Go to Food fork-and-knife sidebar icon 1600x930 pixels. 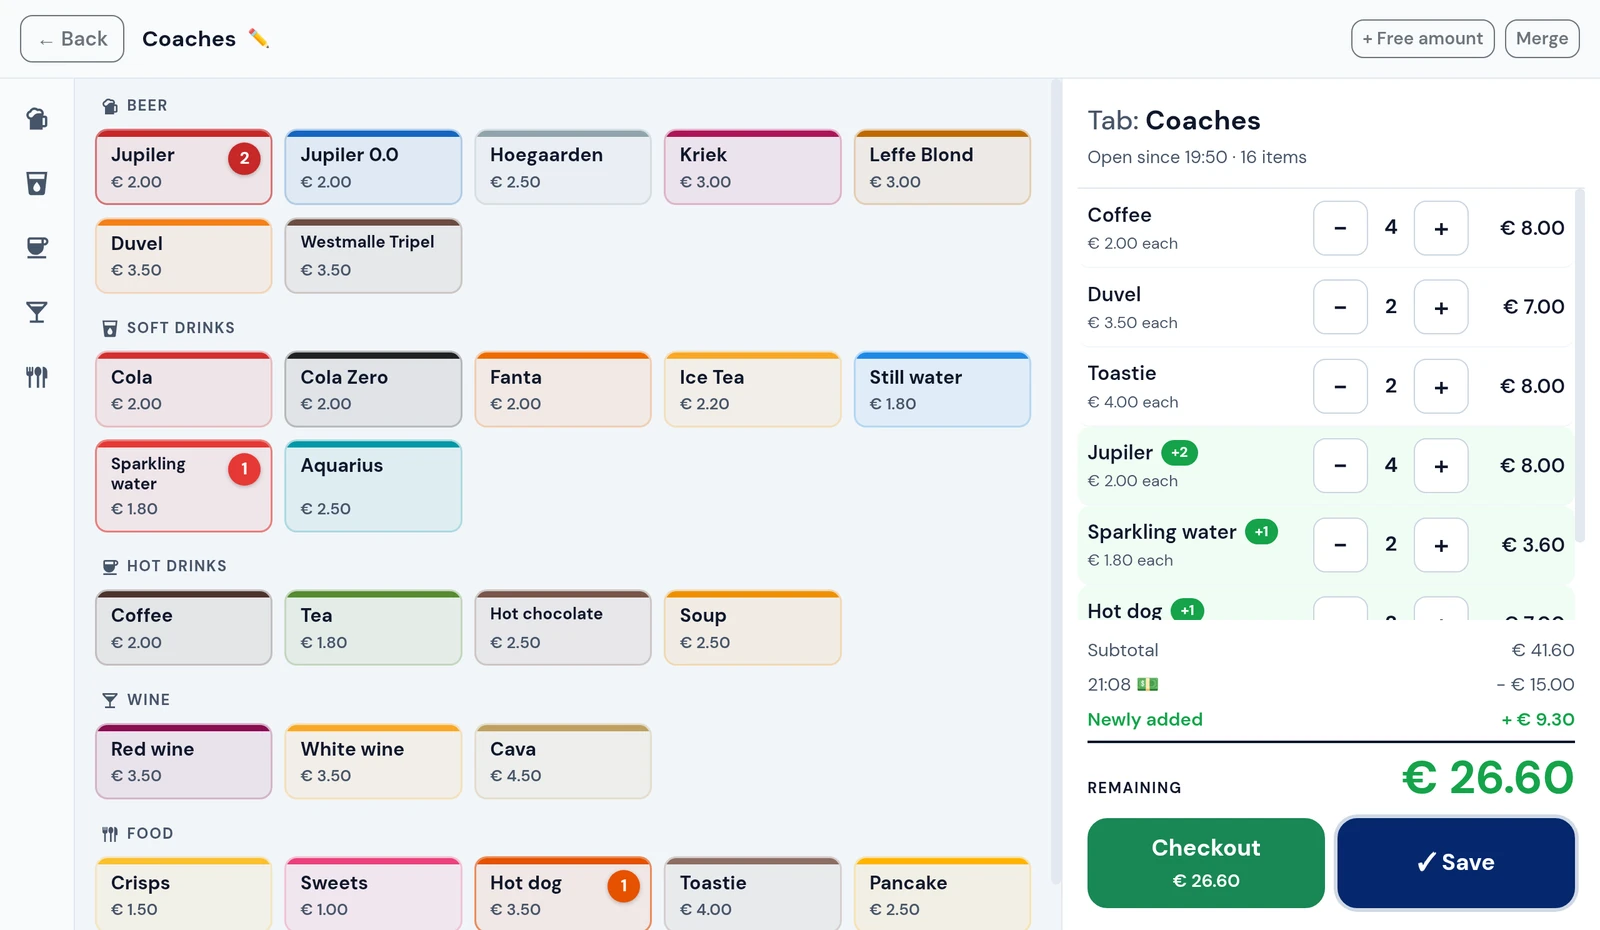(37, 377)
